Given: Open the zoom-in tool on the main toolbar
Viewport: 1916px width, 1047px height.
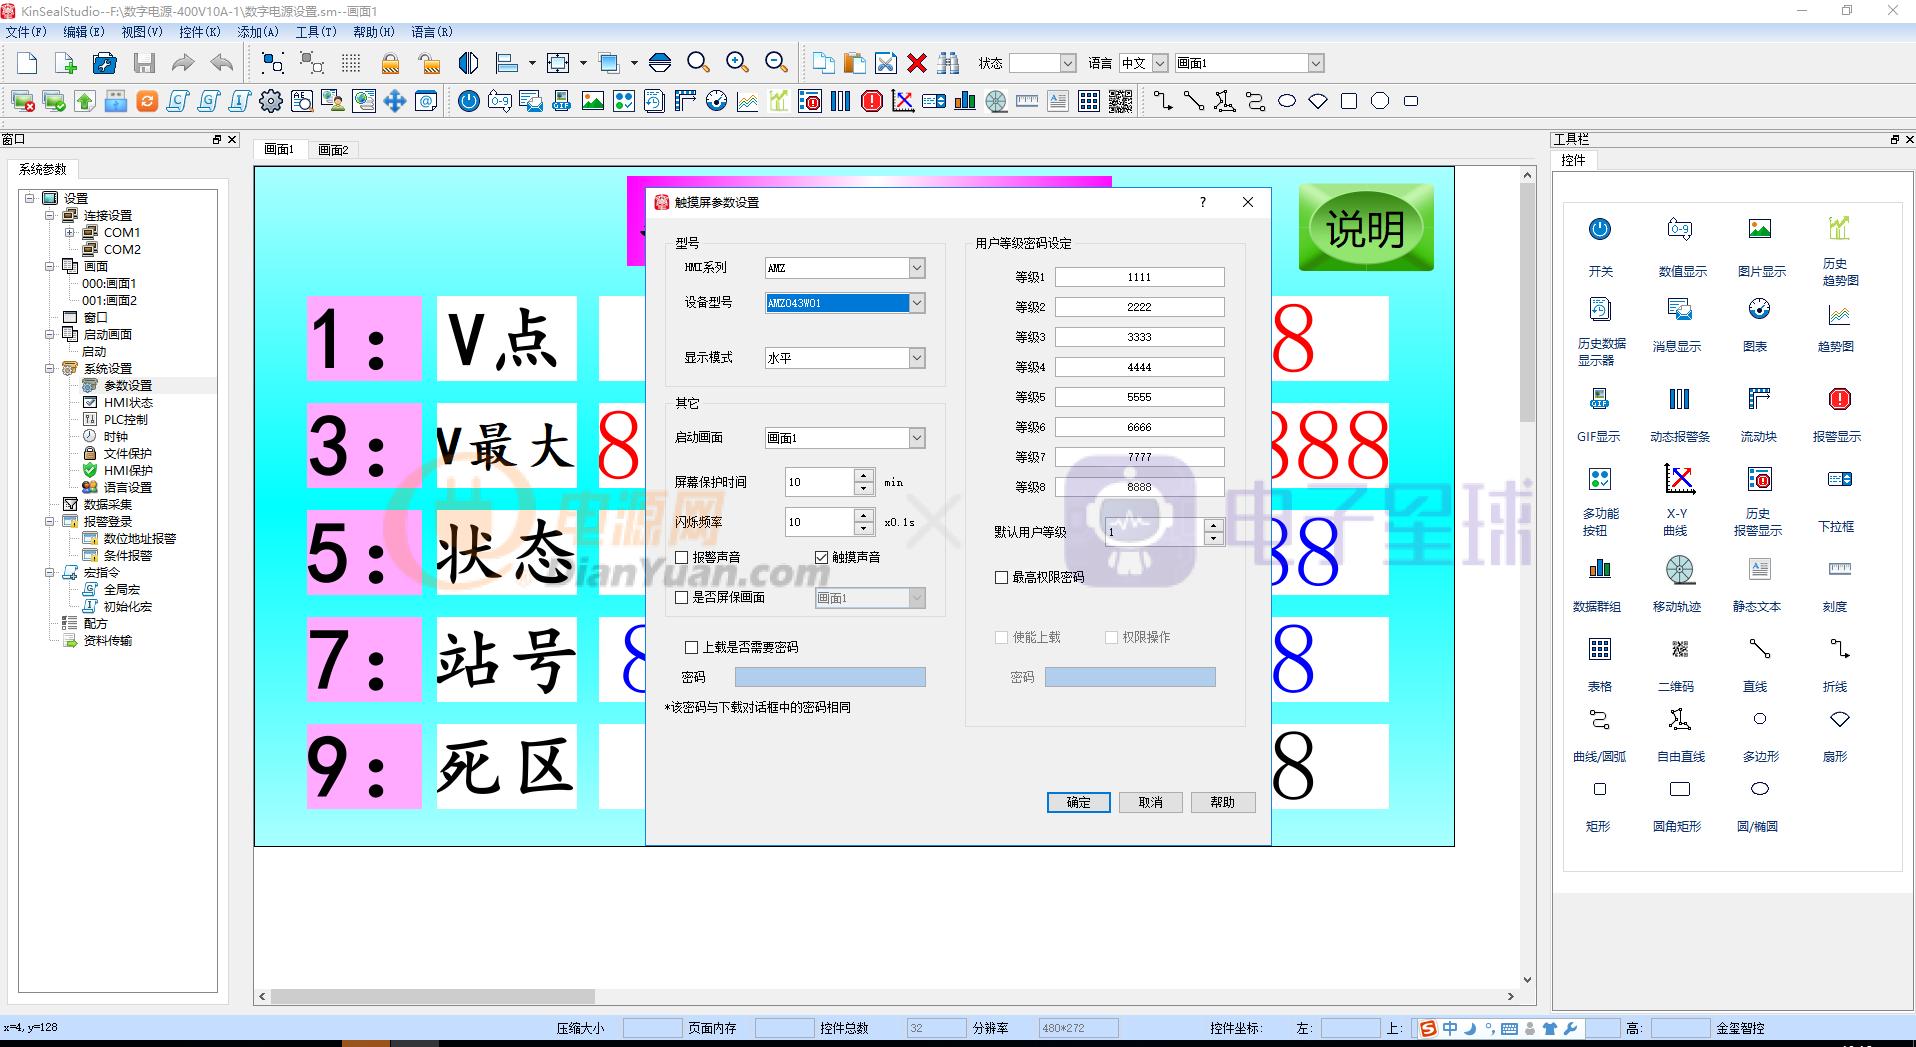Looking at the screenshot, I should coord(737,62).
